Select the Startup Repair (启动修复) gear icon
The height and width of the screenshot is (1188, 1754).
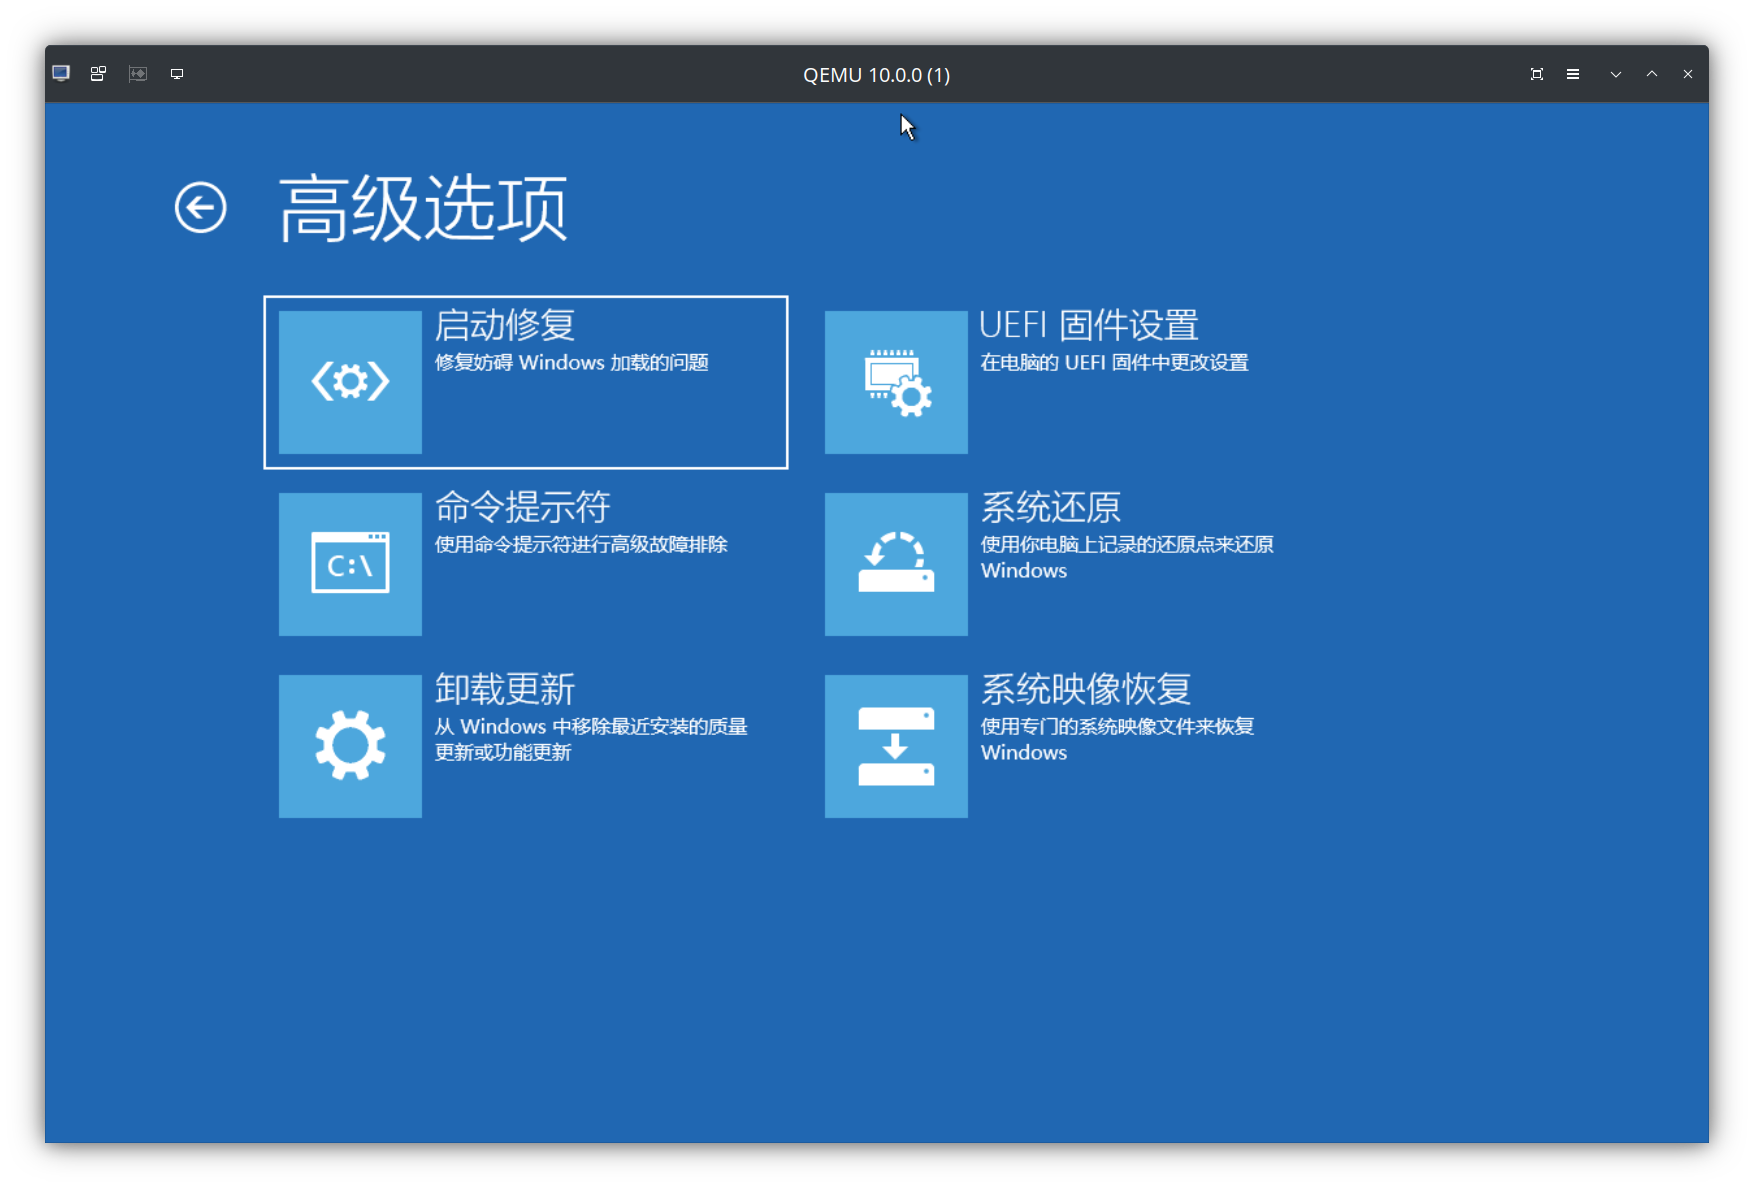(x=349, y=380)
